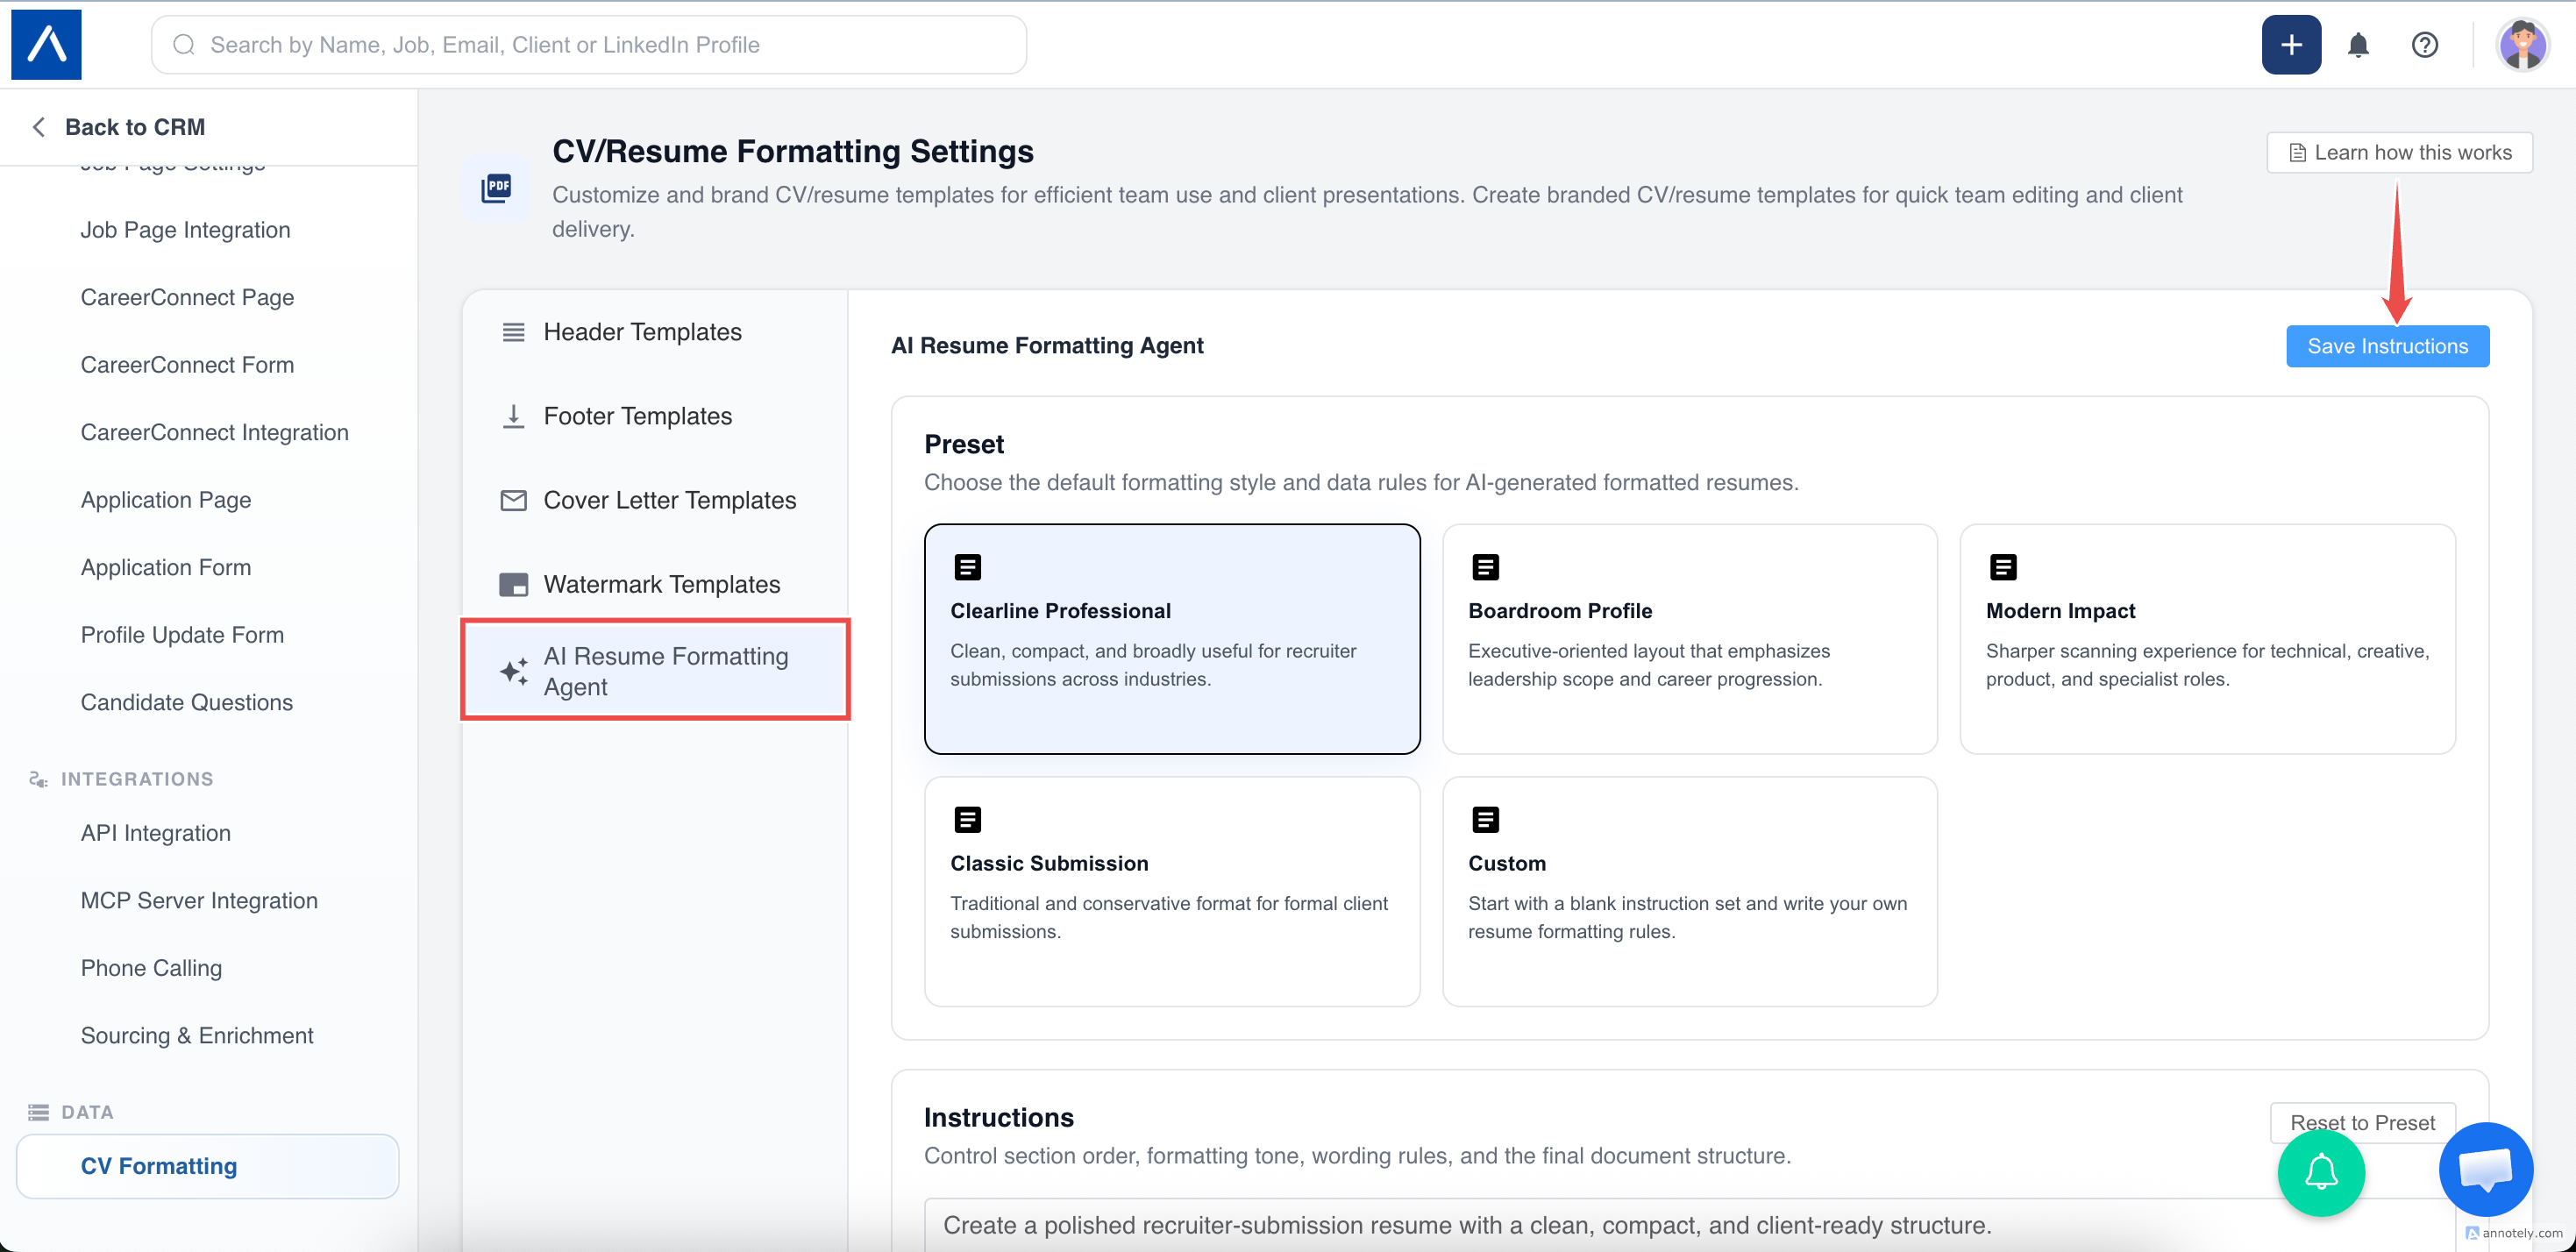Screen dimensions: 2576x1252
Task: Open the user avatar menu
Action: tap(2522, 45)
